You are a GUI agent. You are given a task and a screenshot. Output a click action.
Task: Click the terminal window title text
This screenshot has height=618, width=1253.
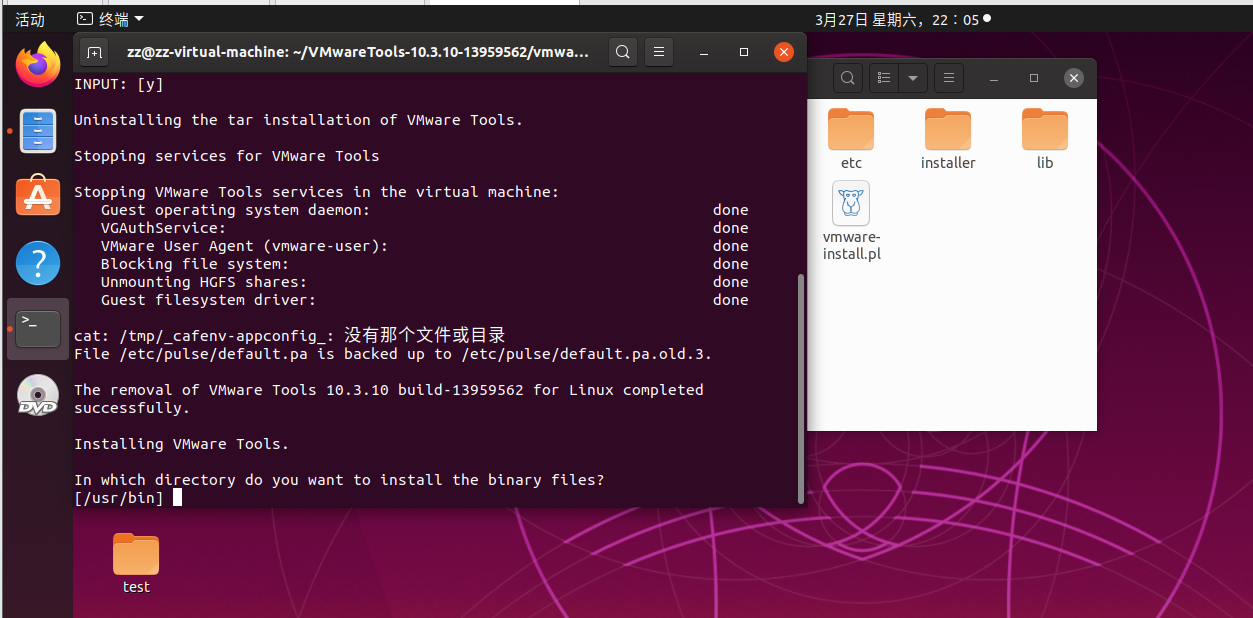pyautogui.click(x=358, y=51)
